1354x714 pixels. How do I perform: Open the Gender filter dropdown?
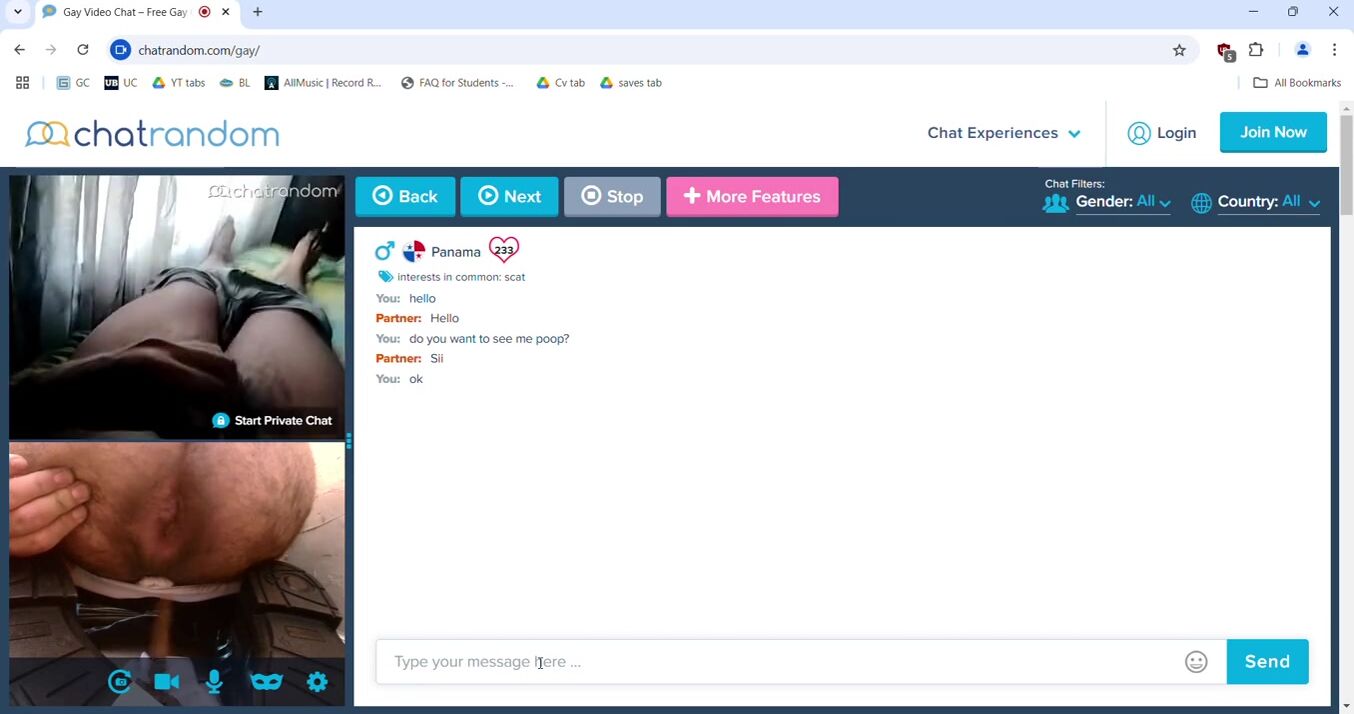1122,202
